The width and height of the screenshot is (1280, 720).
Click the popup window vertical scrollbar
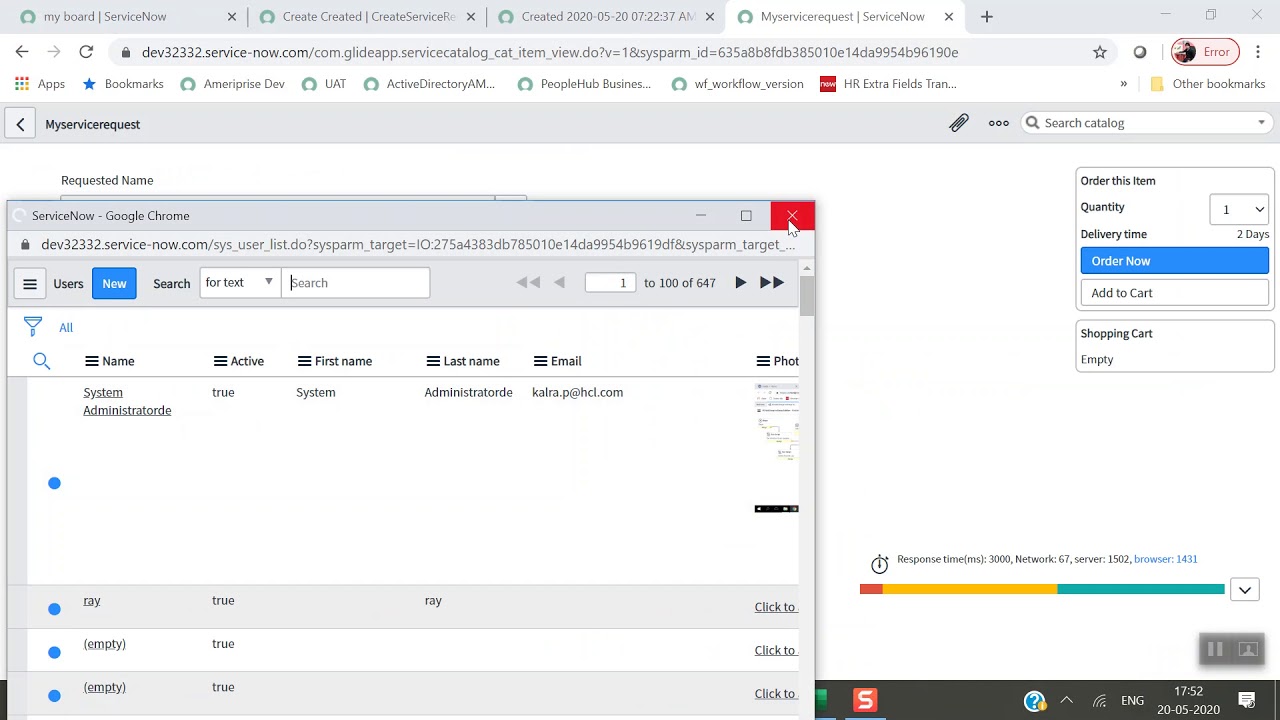(807, 295)
